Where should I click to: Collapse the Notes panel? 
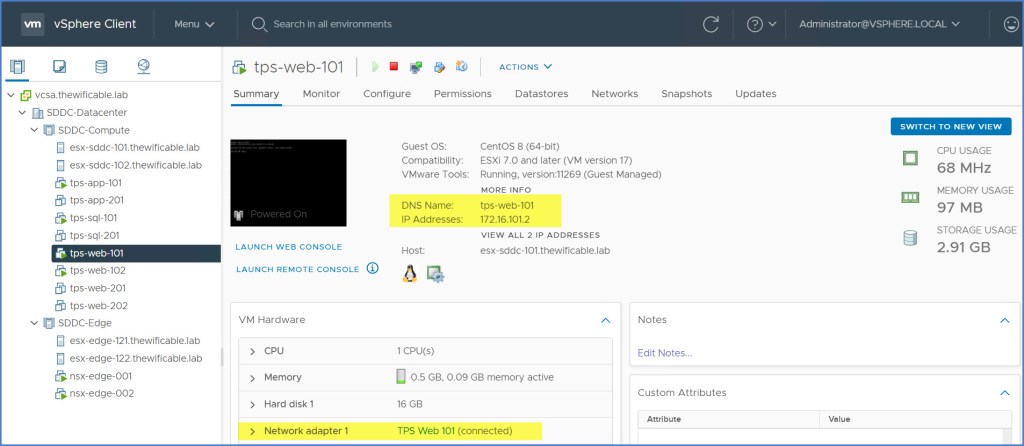(x=1003, y=320)
